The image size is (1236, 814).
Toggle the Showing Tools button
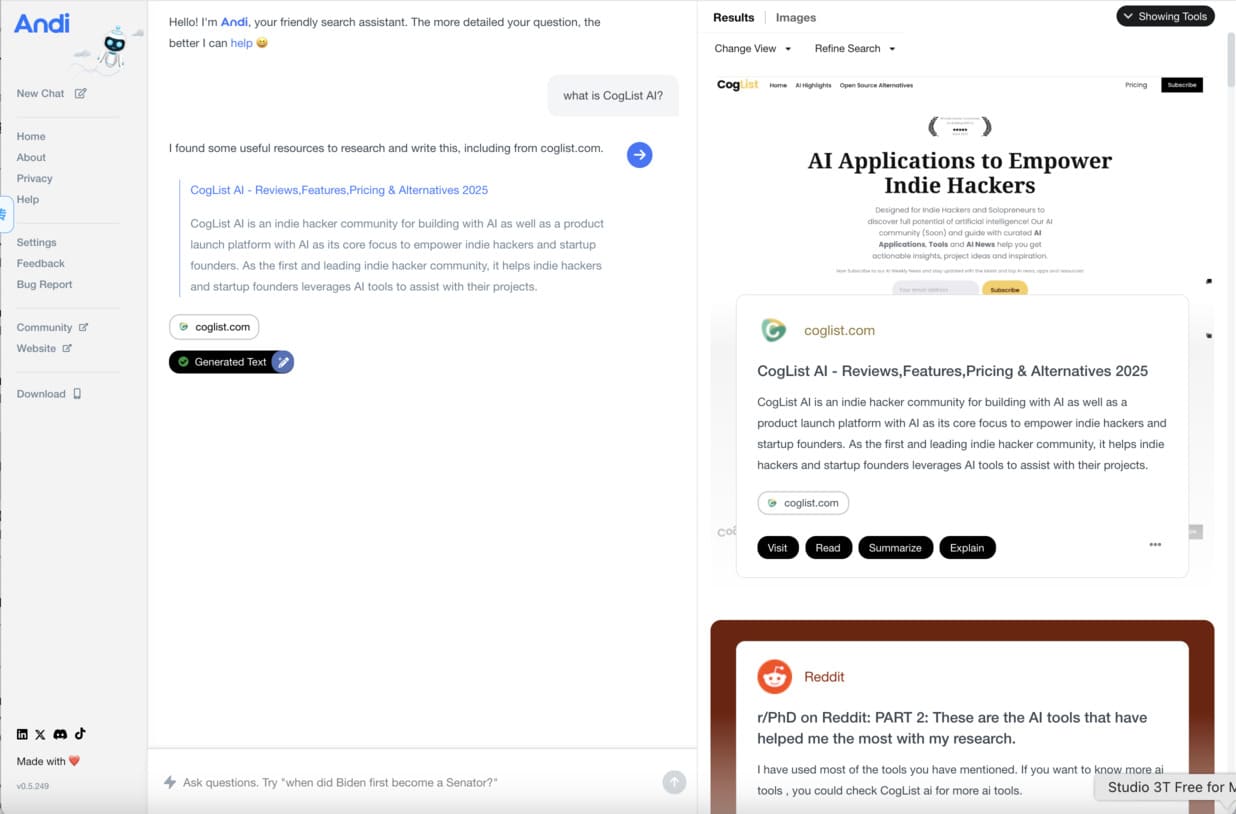click(1166, 16)
